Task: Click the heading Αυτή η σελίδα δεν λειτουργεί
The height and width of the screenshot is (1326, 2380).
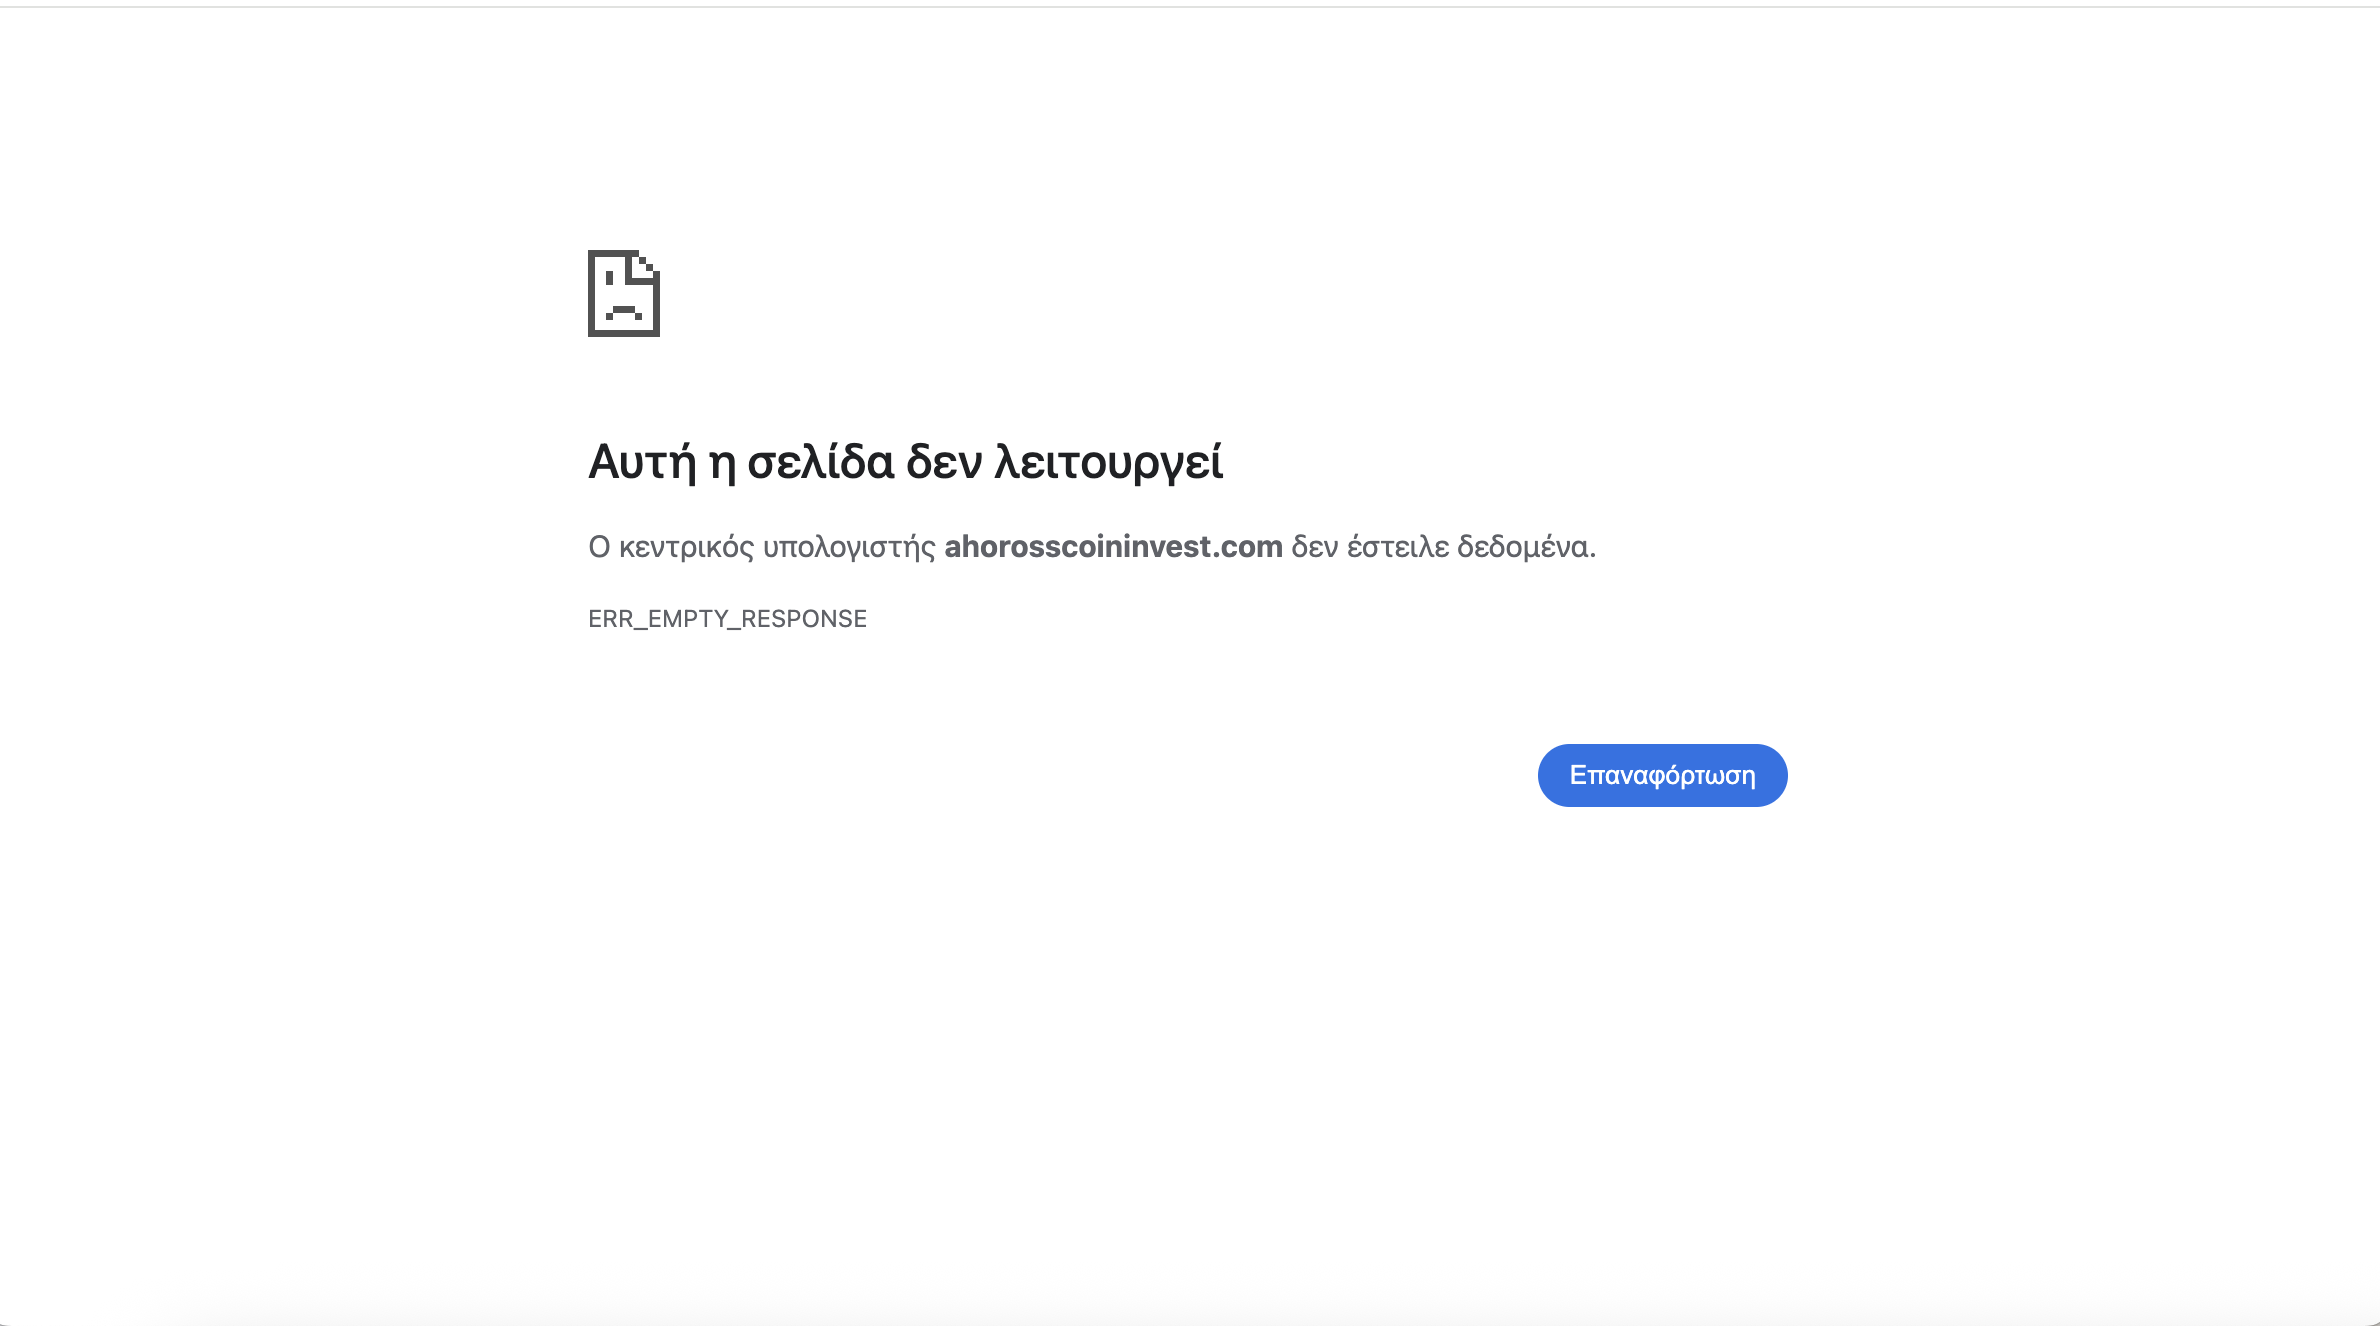Action: coord(905,462)
